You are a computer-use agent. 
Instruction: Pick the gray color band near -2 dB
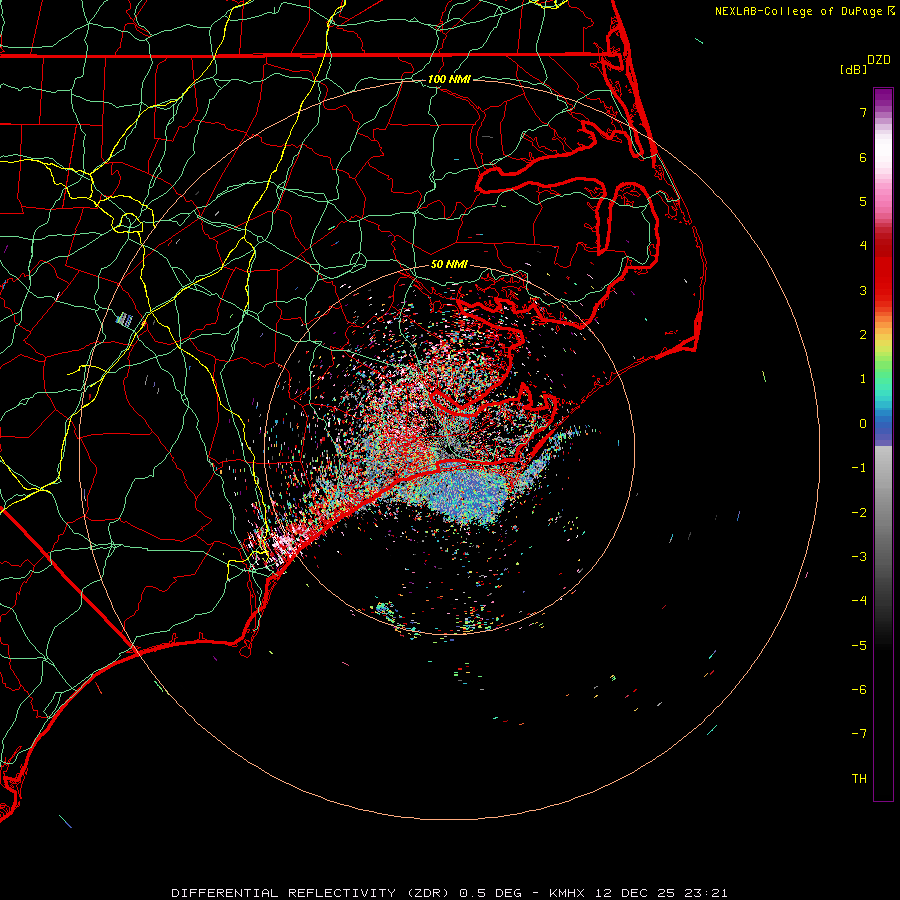(883, 512)
